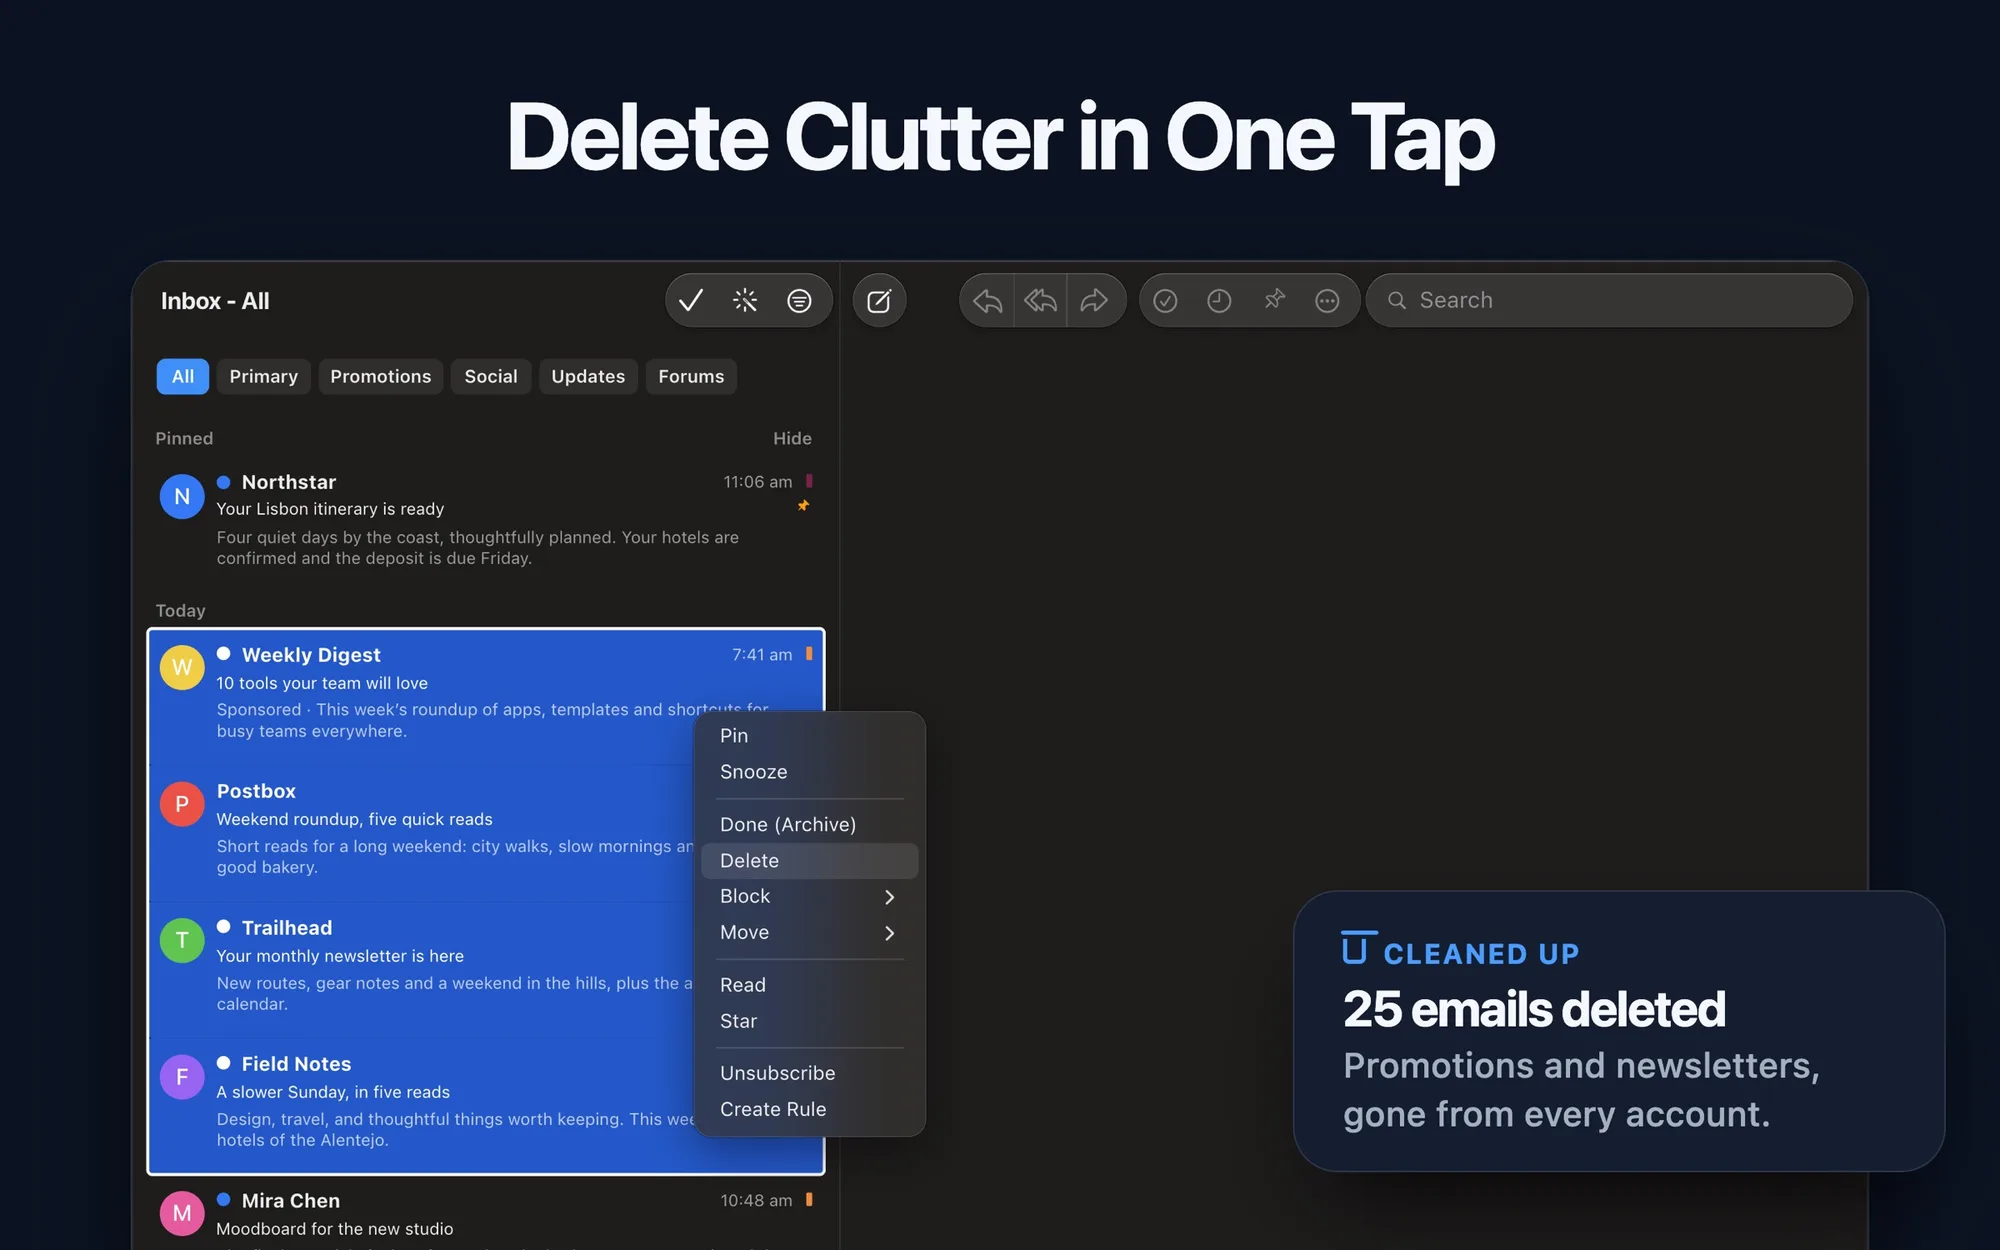
Task: Click the pin icon in toolbar
Action: pyautogui.click(x=1274, y=300)
